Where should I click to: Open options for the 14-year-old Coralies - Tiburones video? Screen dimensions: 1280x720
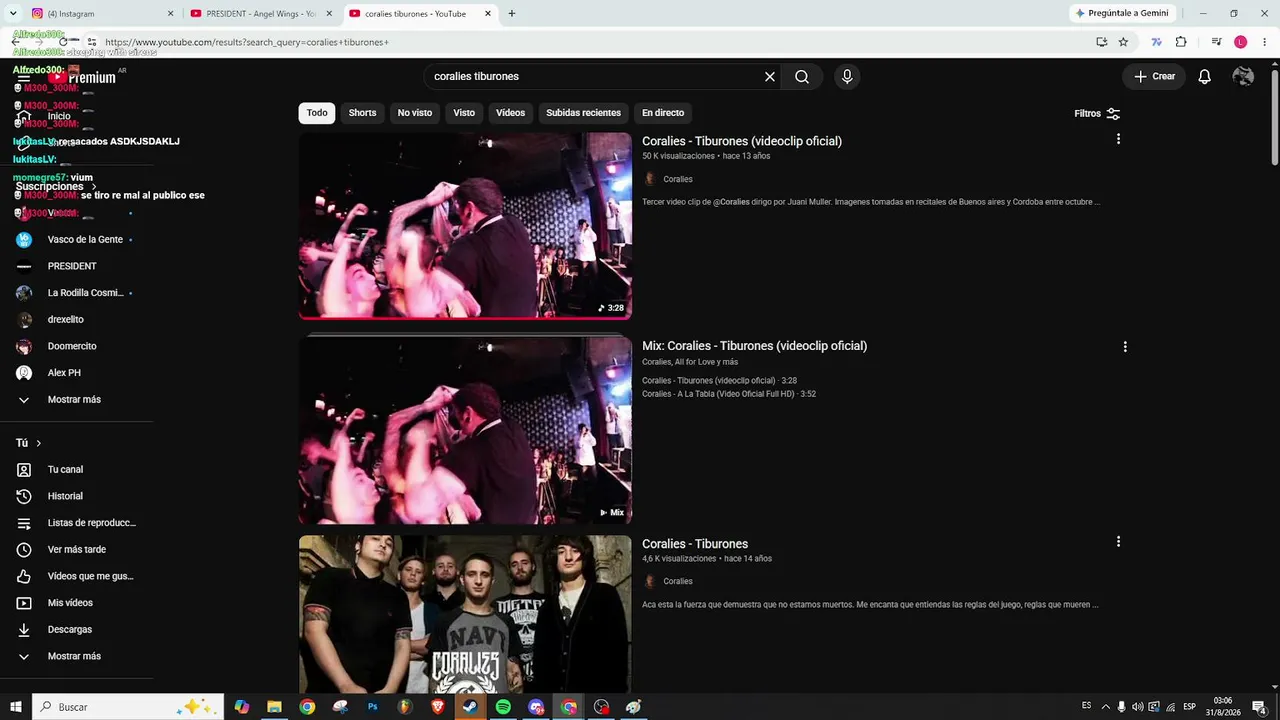pyautogui.click(x=1118, y=542)
